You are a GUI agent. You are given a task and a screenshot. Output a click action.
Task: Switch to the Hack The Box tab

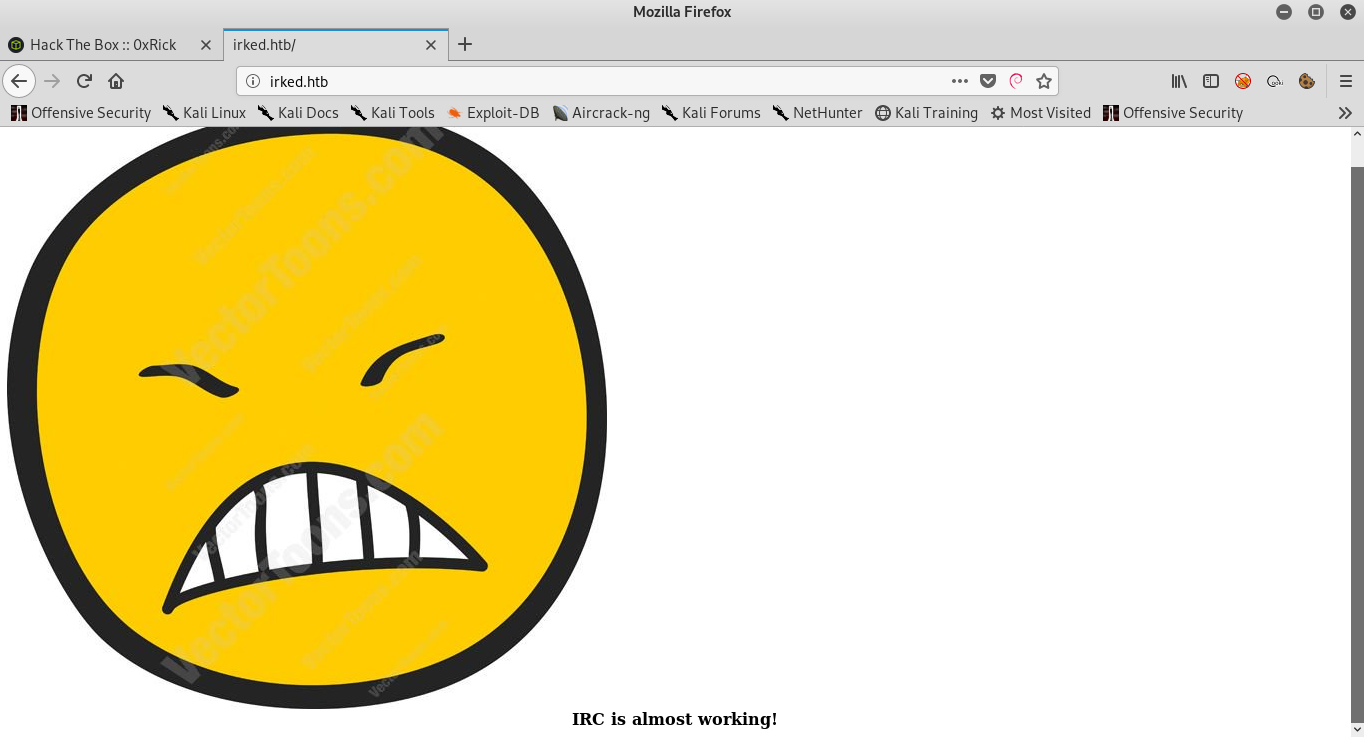(103, 45)
